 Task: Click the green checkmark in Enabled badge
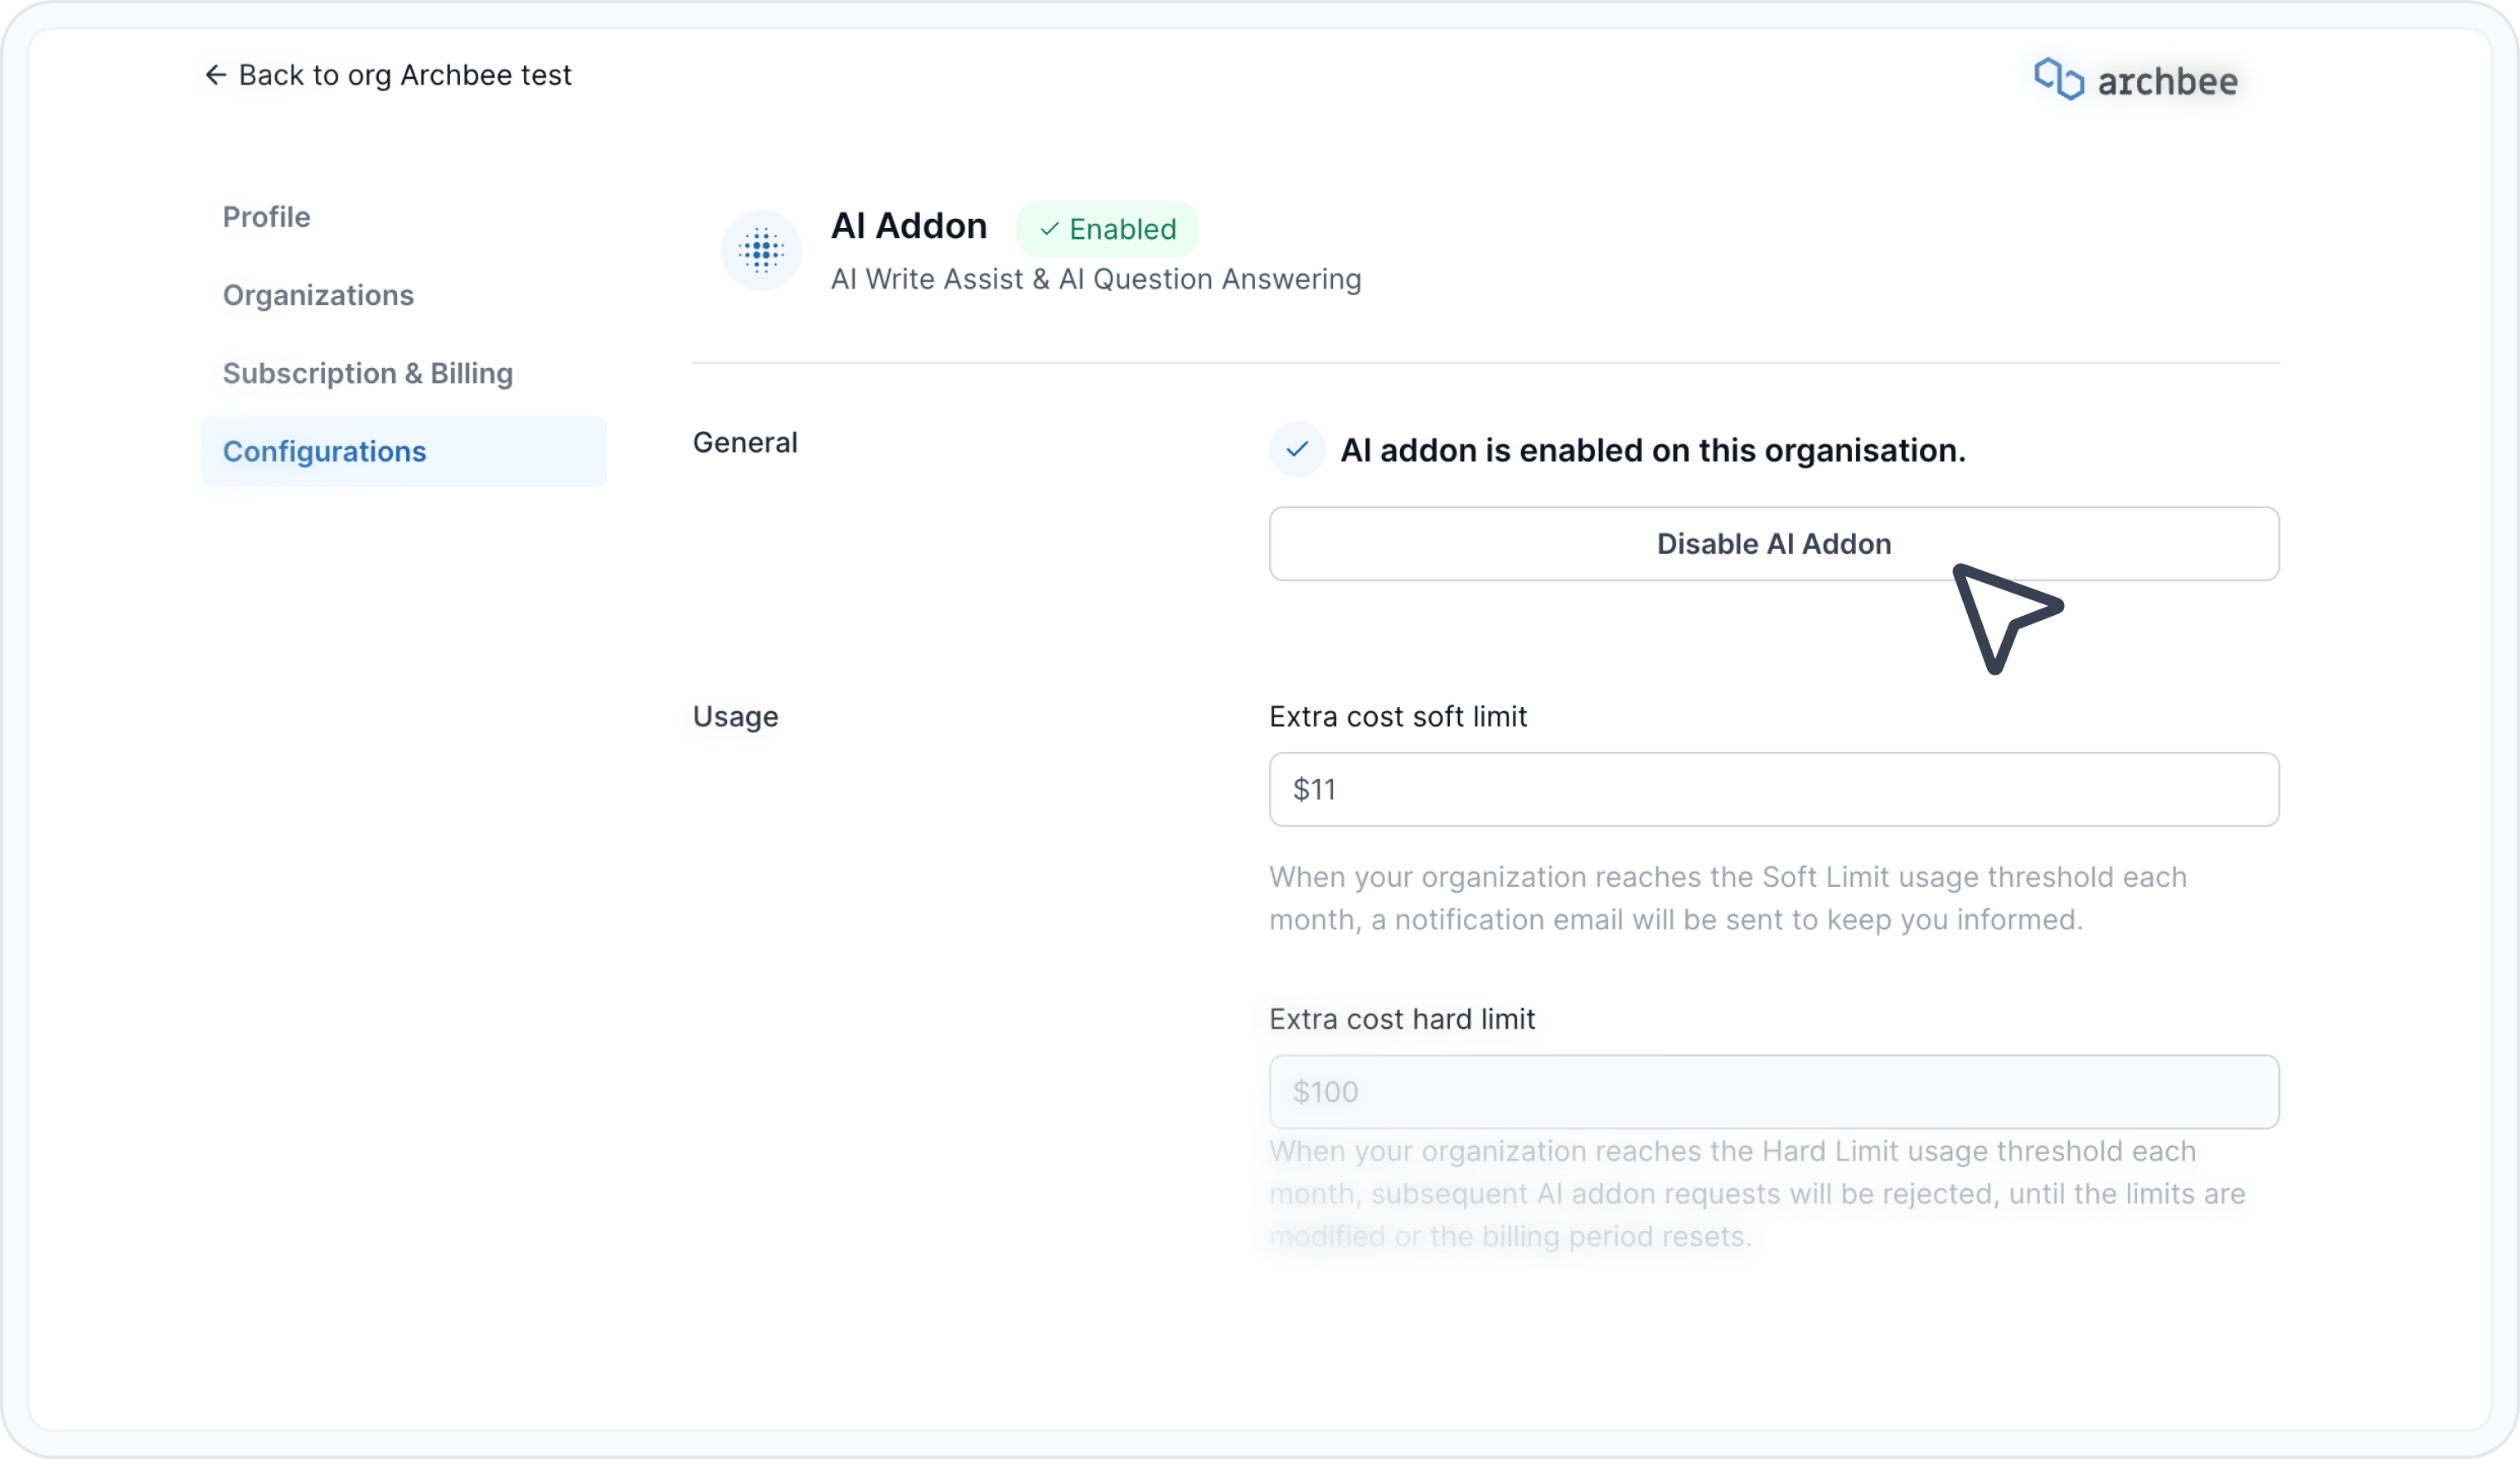[1050, 228]
